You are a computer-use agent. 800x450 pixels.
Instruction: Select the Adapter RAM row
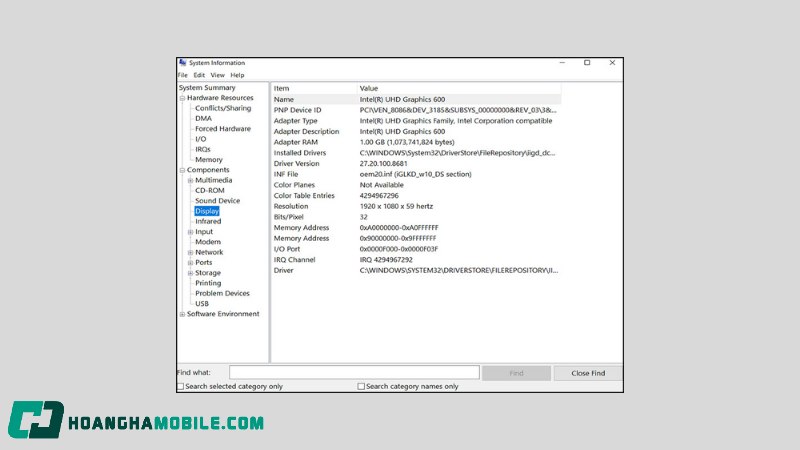pos(416,142)
